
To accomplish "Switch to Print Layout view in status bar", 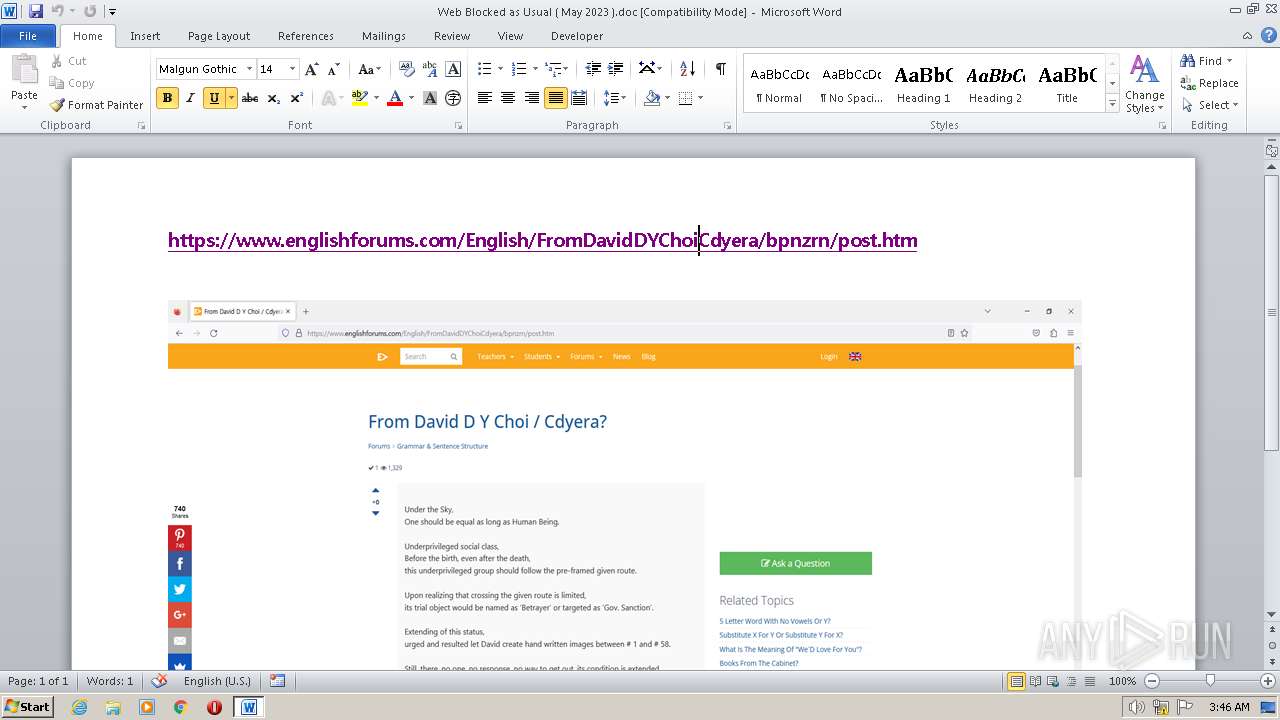I will (1016, 681).
